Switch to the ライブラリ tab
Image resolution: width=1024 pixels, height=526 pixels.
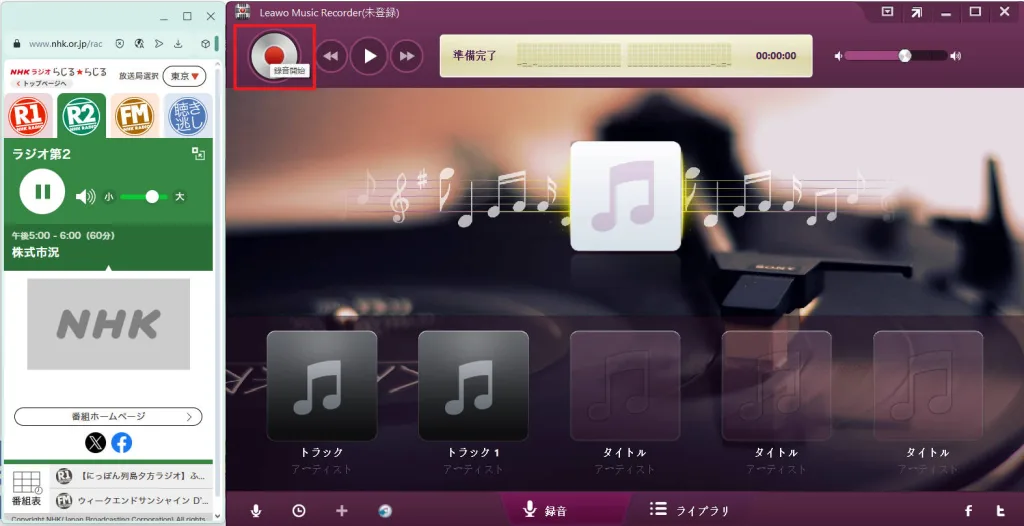pyautogui.click(x=689, y=510)
